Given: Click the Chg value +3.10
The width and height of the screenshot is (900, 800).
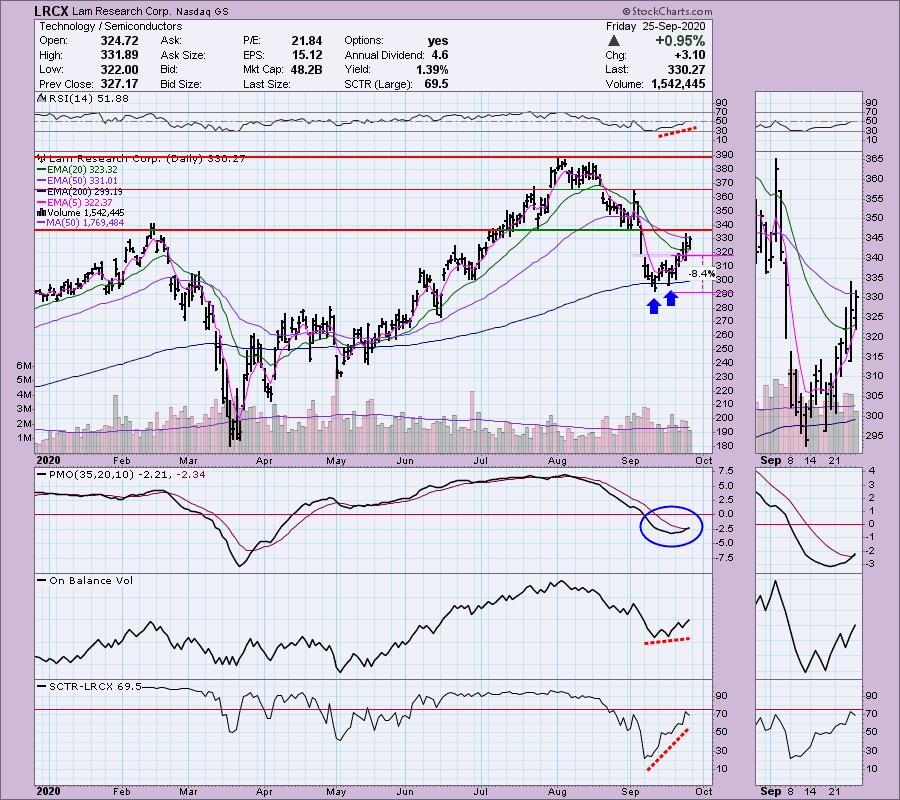Looking at the screenshot, I should tap(689, 55).
